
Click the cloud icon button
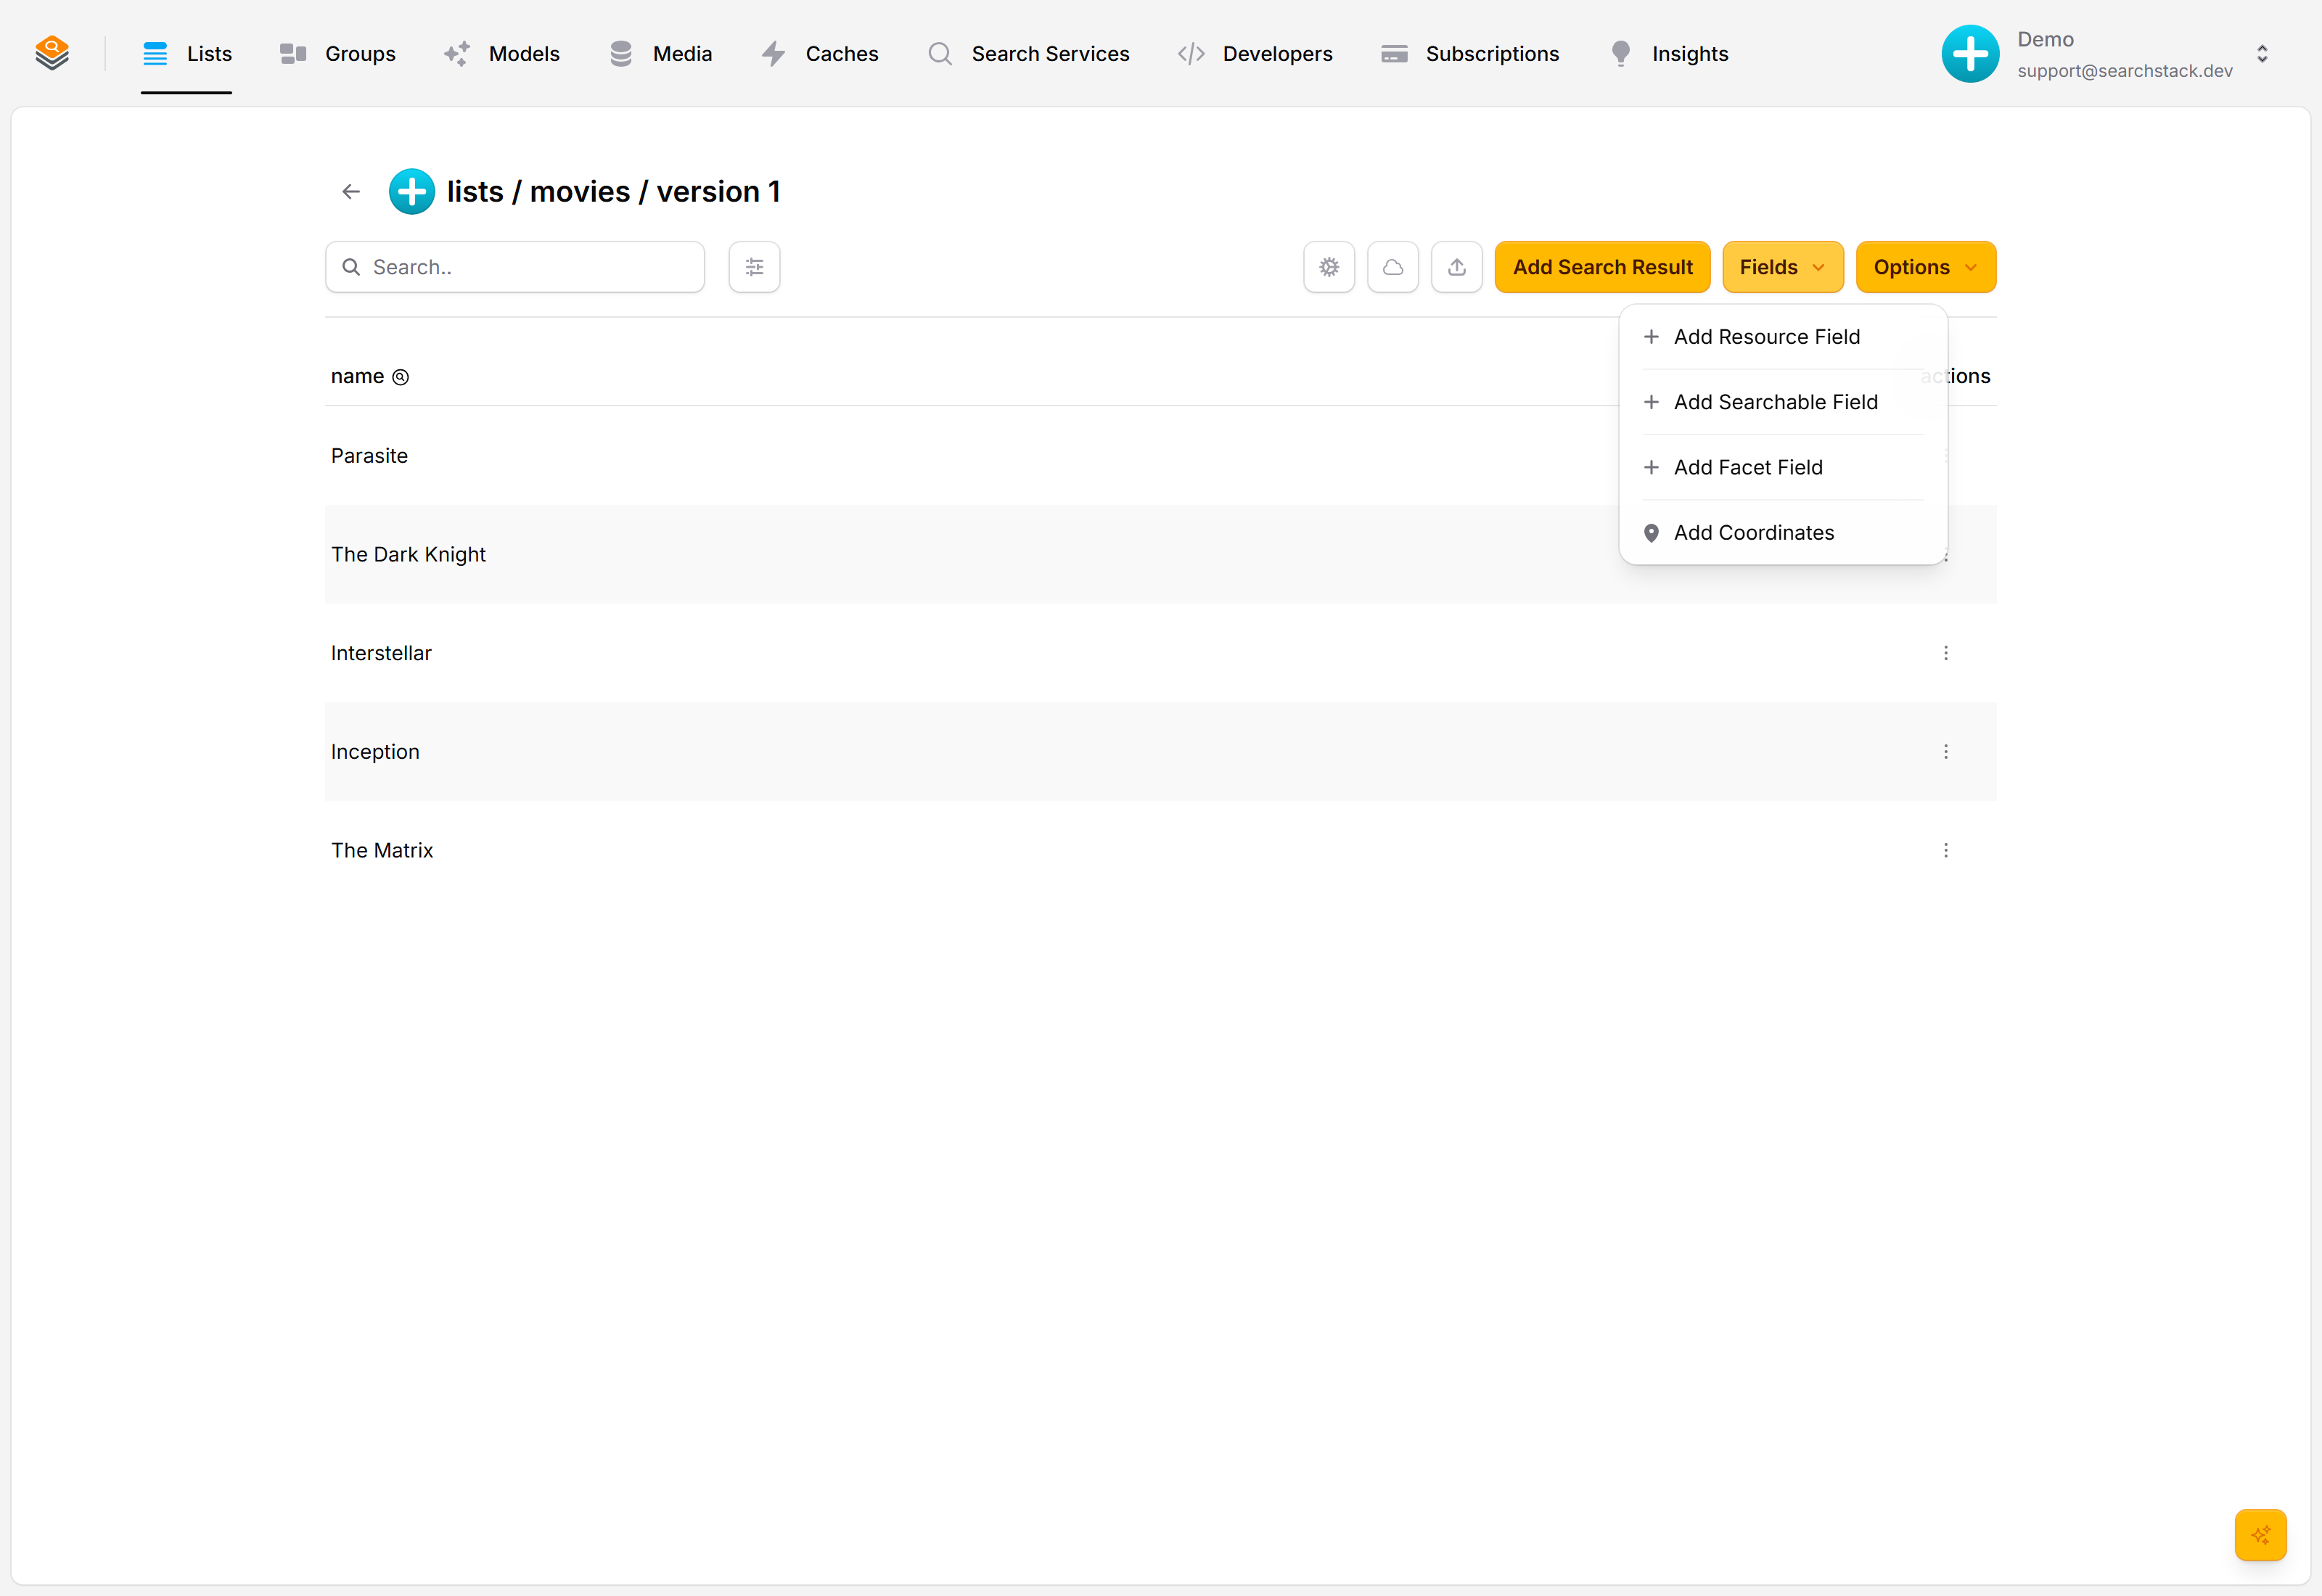pyautogui.click(x=1393, y=267)
